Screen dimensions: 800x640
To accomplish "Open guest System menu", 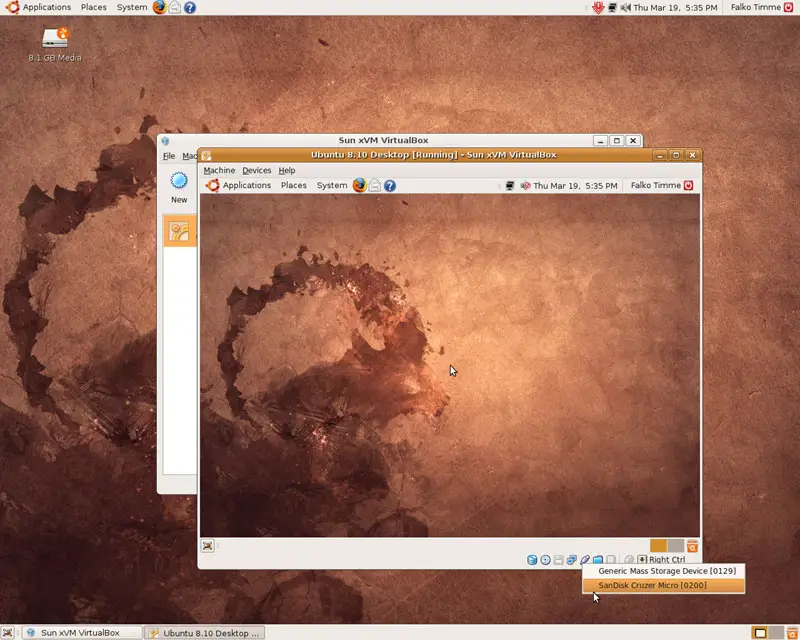I will click(332, 185).
